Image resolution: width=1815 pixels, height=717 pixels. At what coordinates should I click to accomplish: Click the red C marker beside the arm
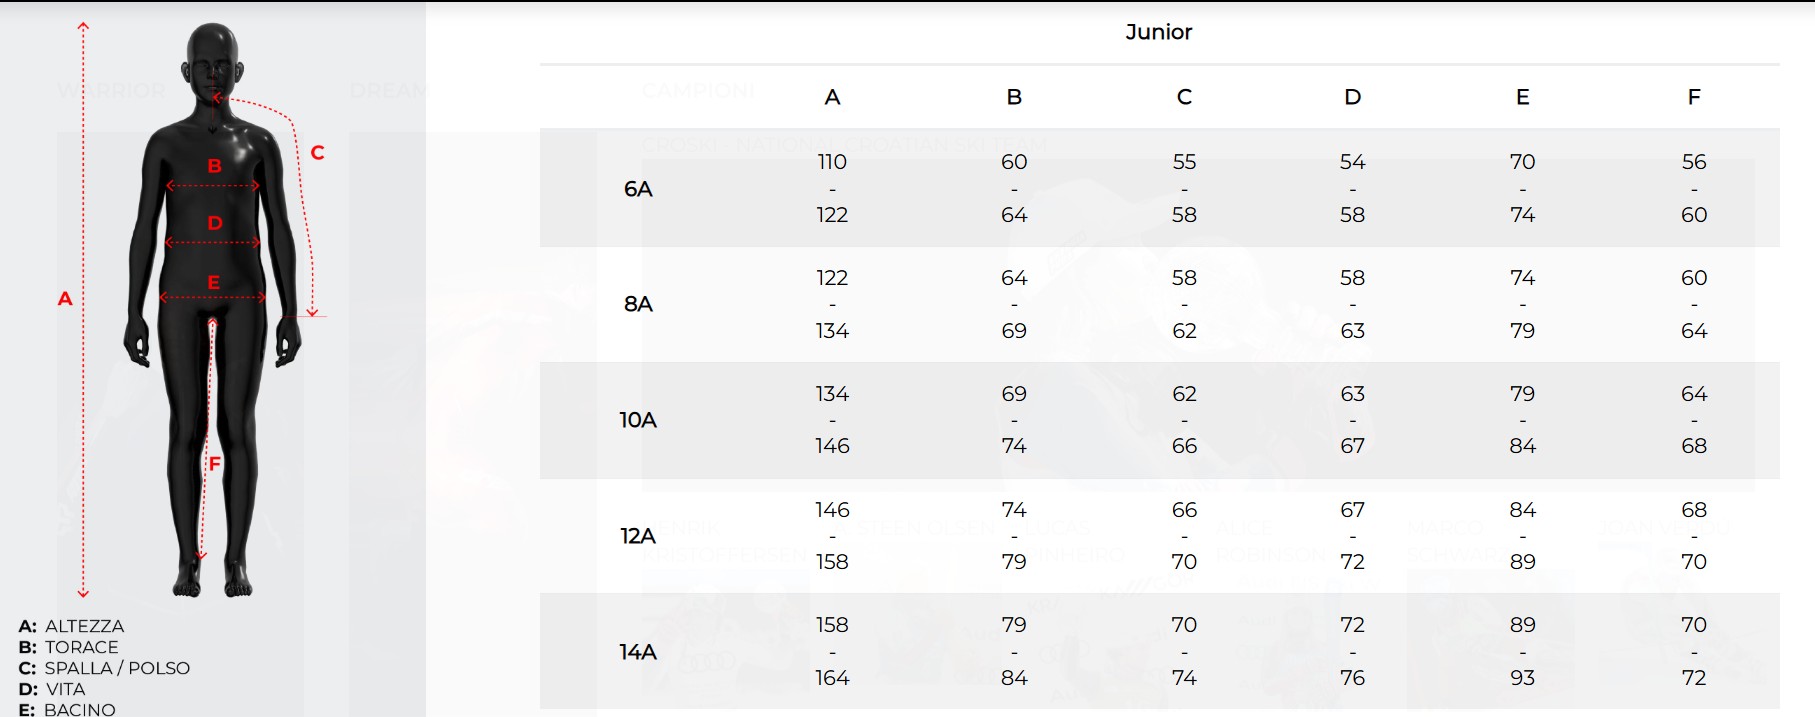pos(317,153)
